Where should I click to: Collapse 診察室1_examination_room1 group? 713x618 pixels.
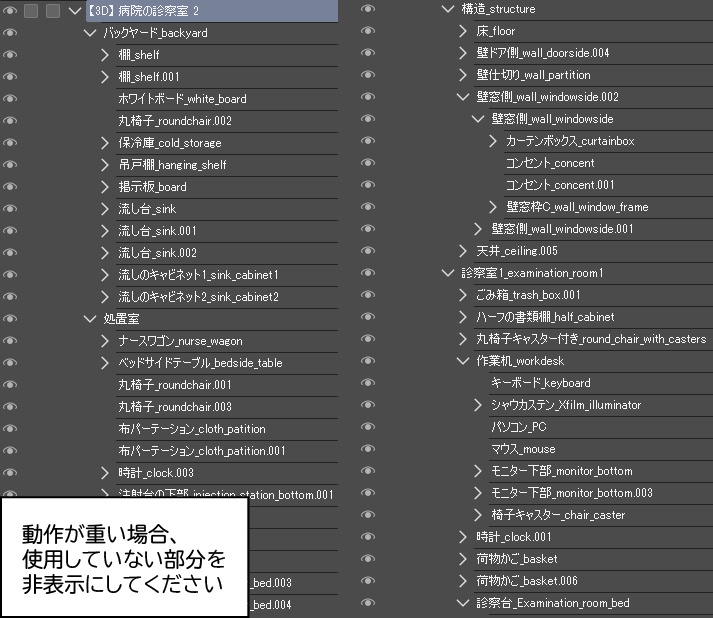(x=448, y=273)
